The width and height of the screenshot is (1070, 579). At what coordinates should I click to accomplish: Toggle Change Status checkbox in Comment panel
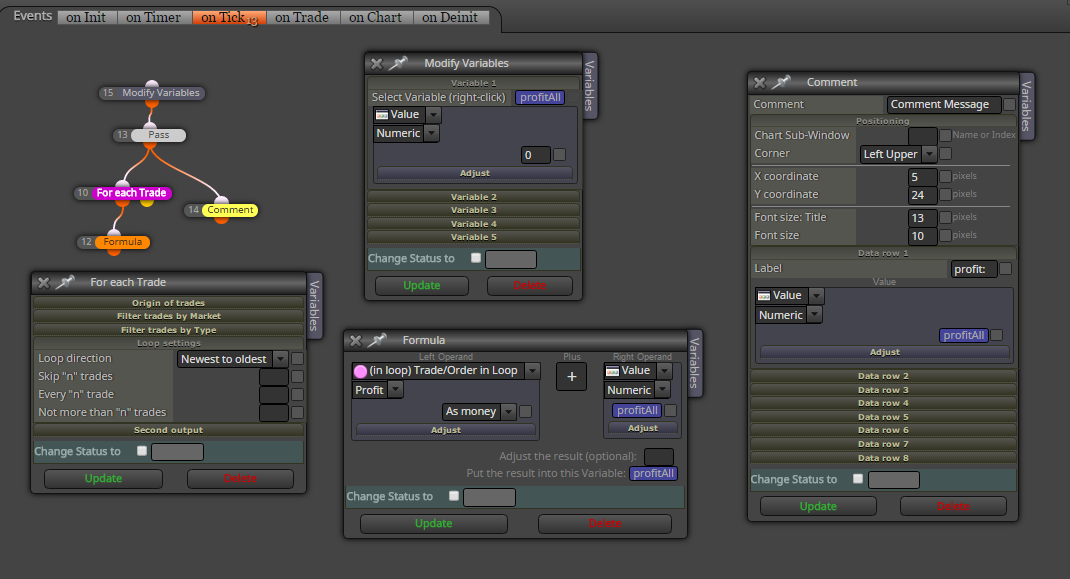858,479
